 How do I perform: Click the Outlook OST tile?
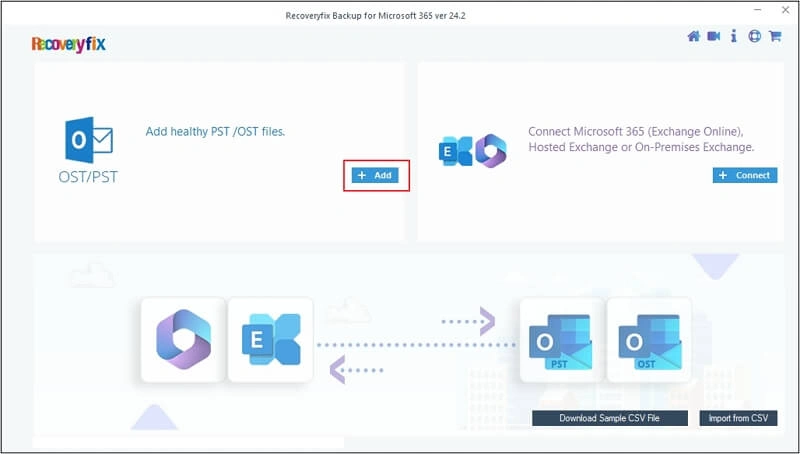649,340
